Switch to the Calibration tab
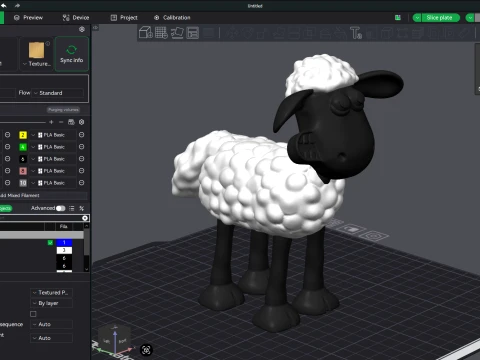The image size is (480, 360). point(172,18)
